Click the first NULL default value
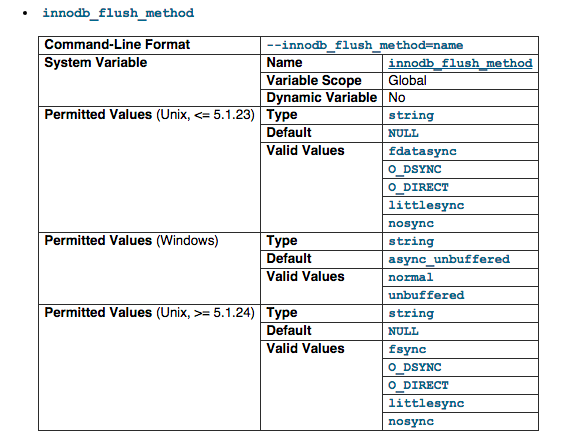The width and height of the screenshot is (578, 443). [403, 133]
